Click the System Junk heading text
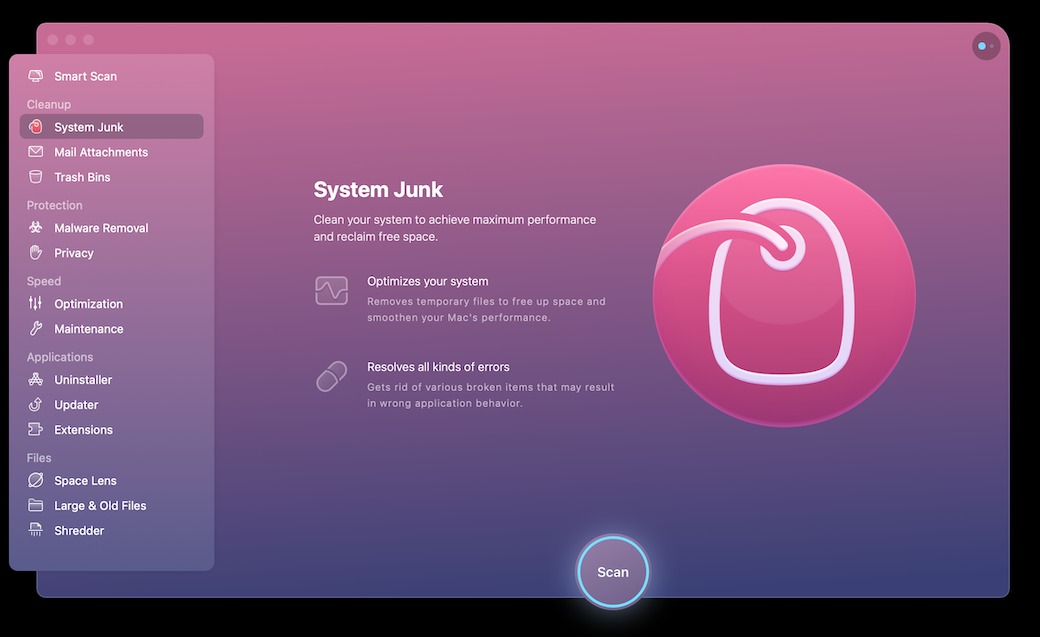The width and height of the screenshot is (1040, 637). pos(378,190)
